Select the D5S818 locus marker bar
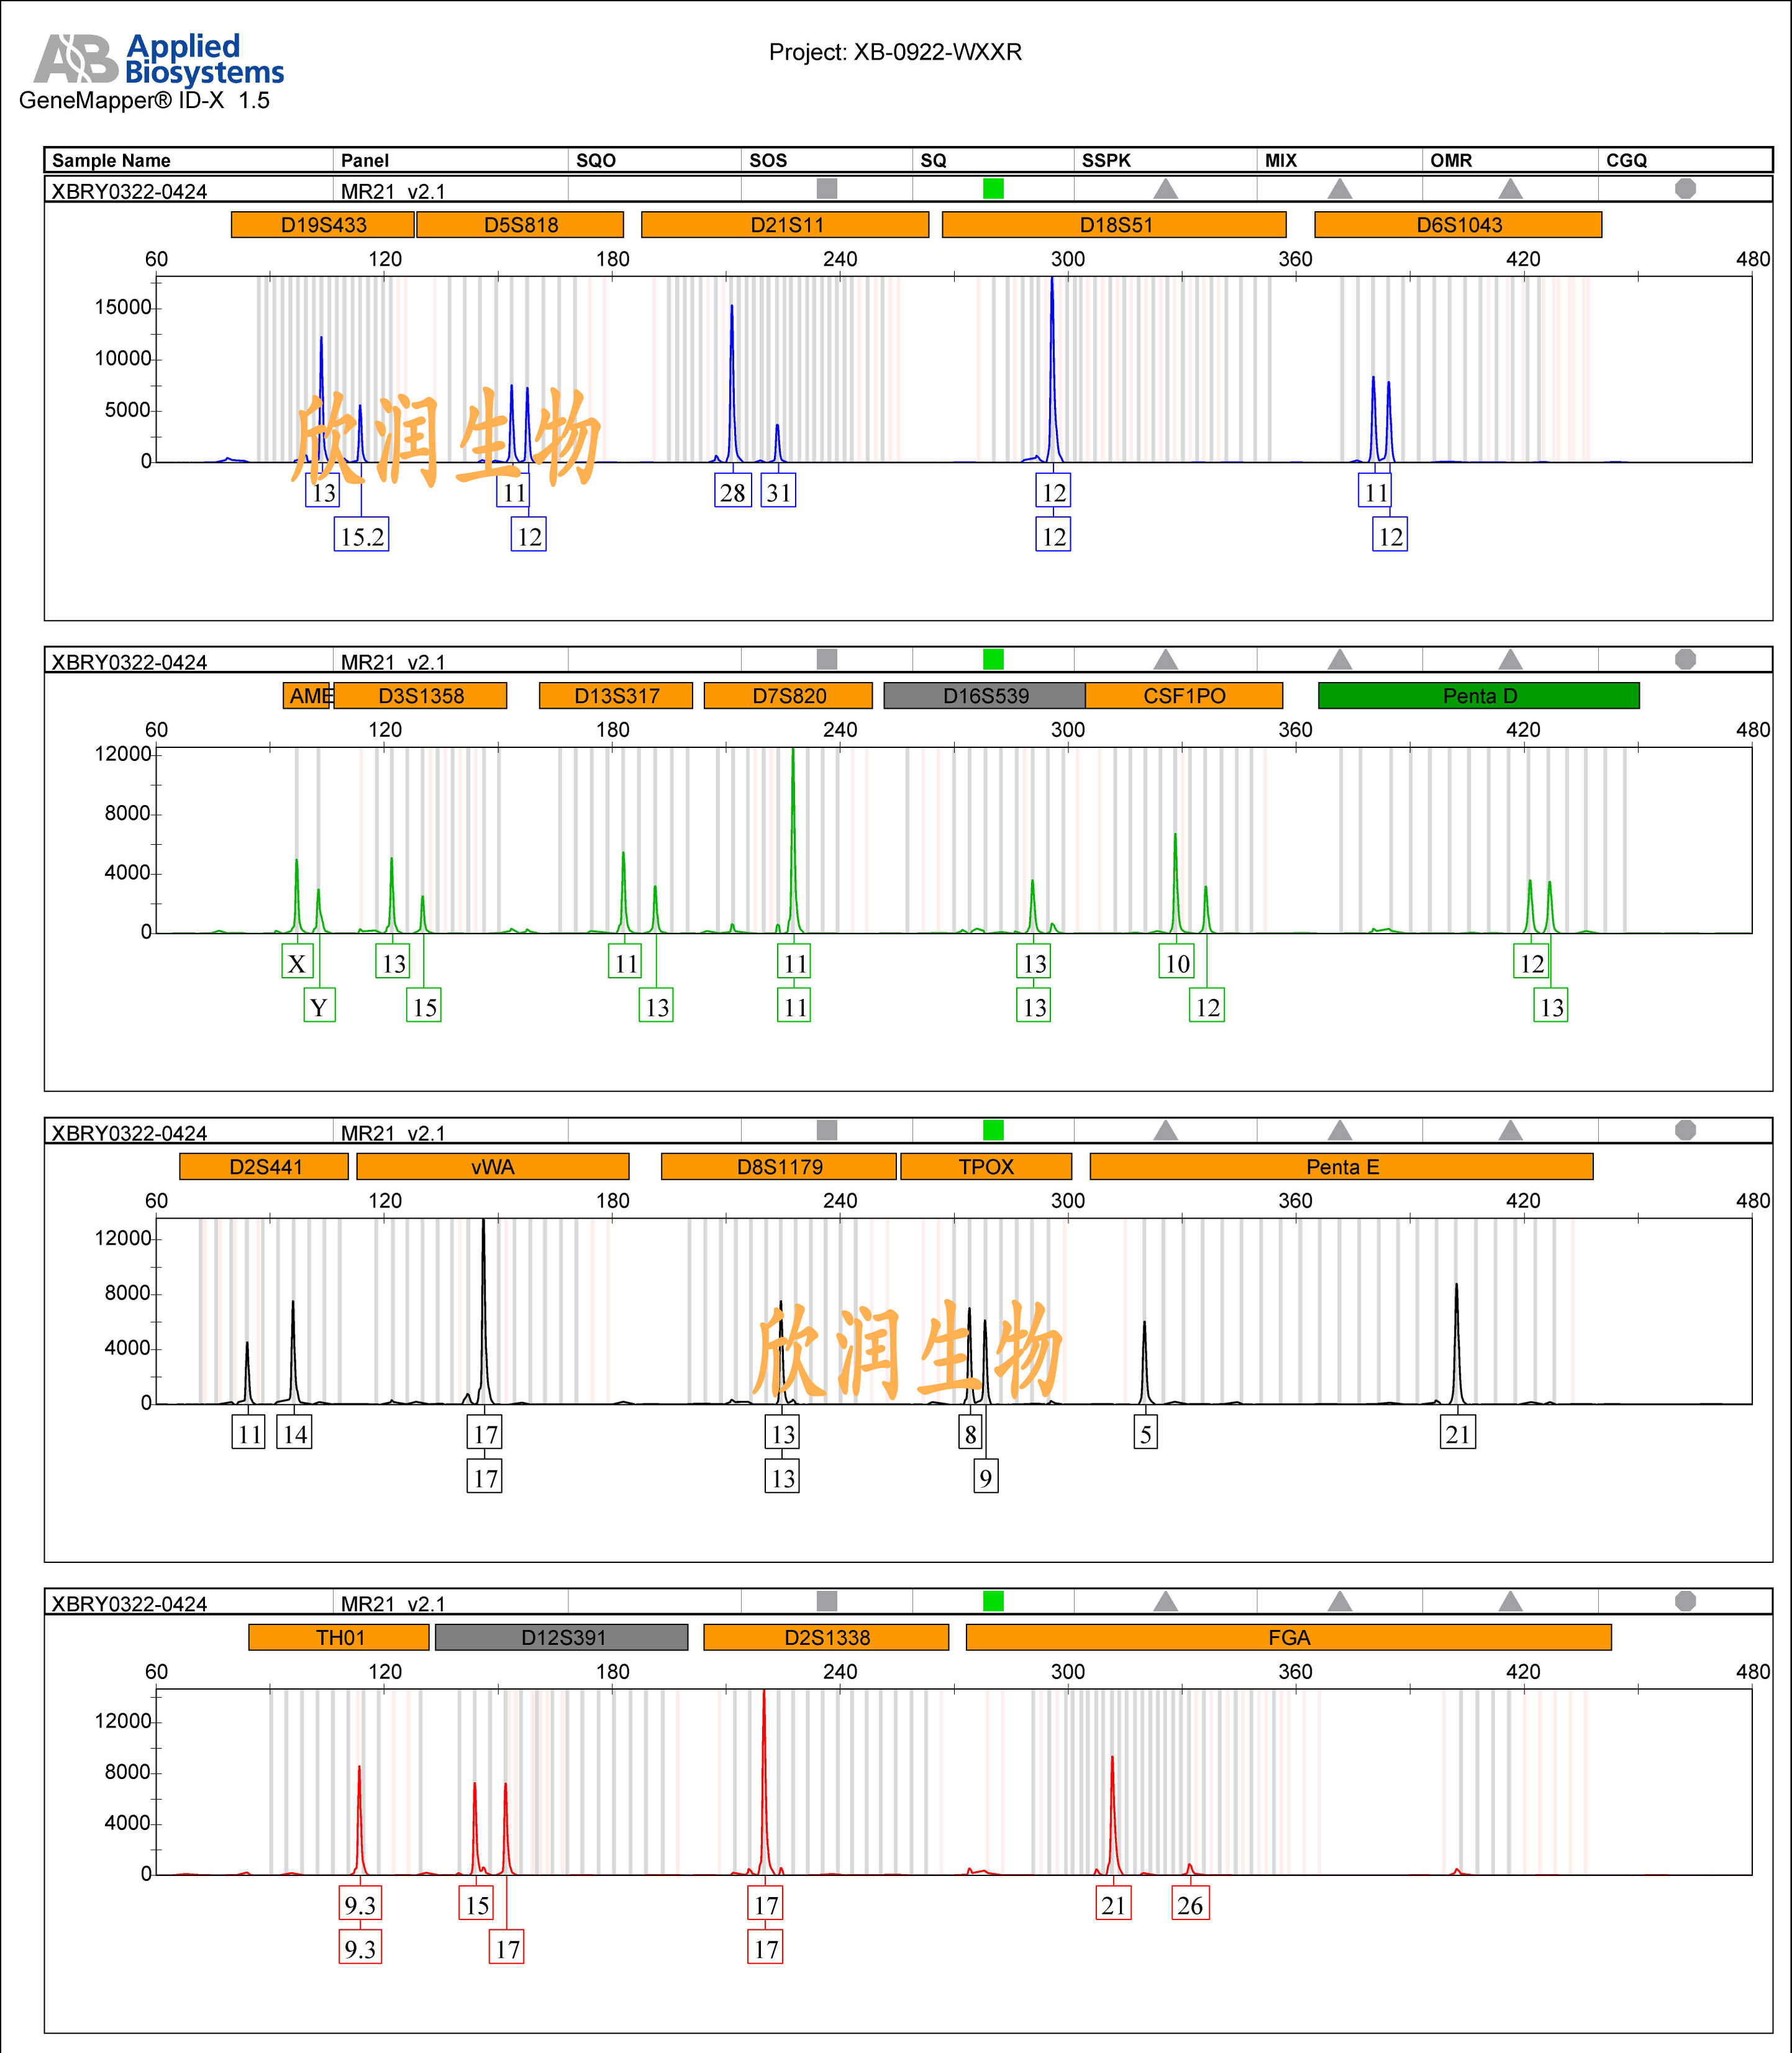Viewport: 1792px width, 2053px height. [520, 225]
